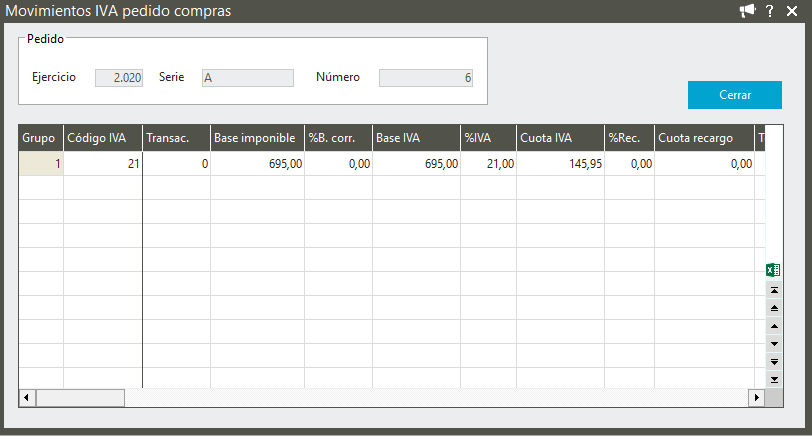Select Transac. cell with value 0

[x=176, y=164]
